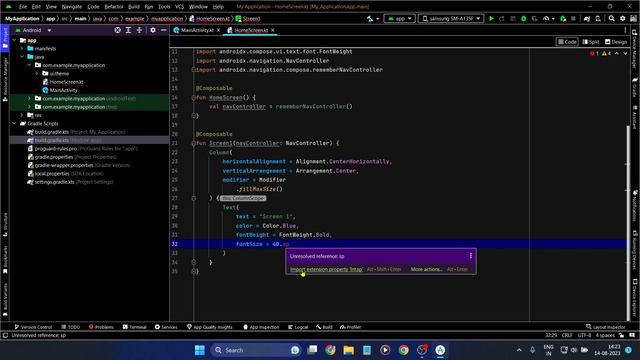
Task: Click More actions link in tooltip
Action: coord(426,269)
